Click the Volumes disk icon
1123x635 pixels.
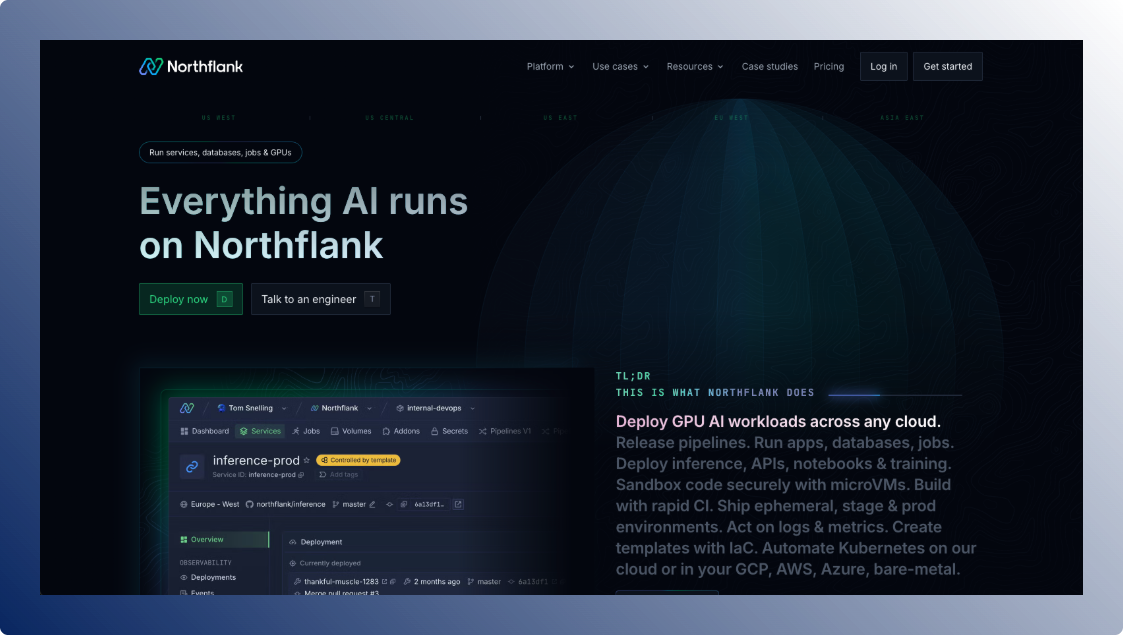334,431
